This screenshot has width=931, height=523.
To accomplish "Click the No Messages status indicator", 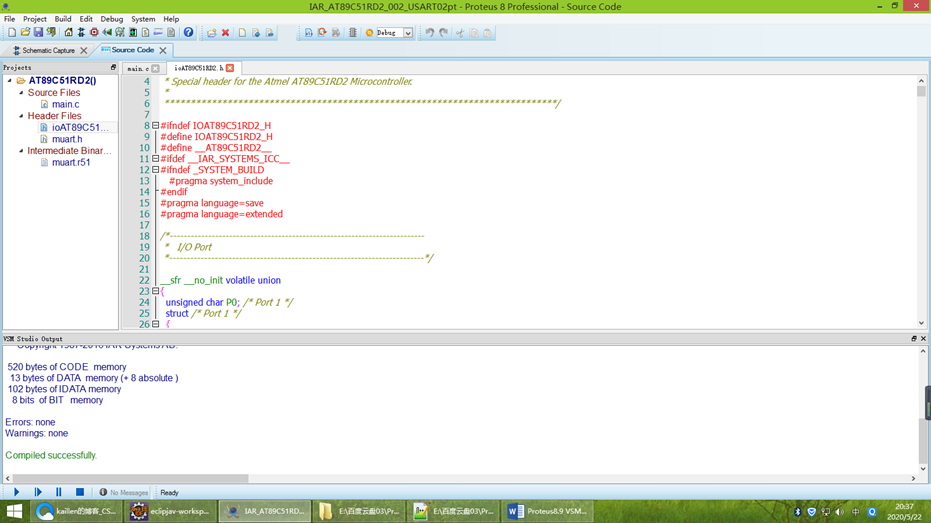I will pos(124,493).
